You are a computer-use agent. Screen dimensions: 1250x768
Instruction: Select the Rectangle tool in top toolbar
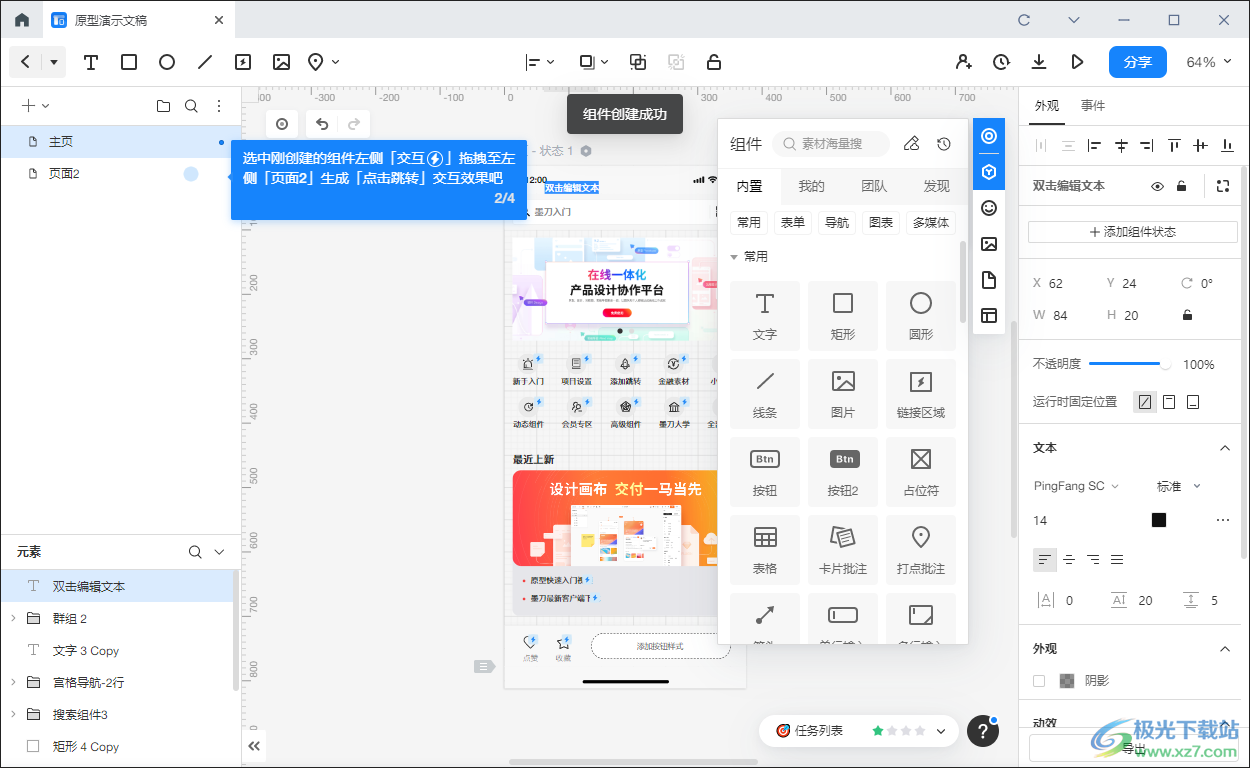129,62
